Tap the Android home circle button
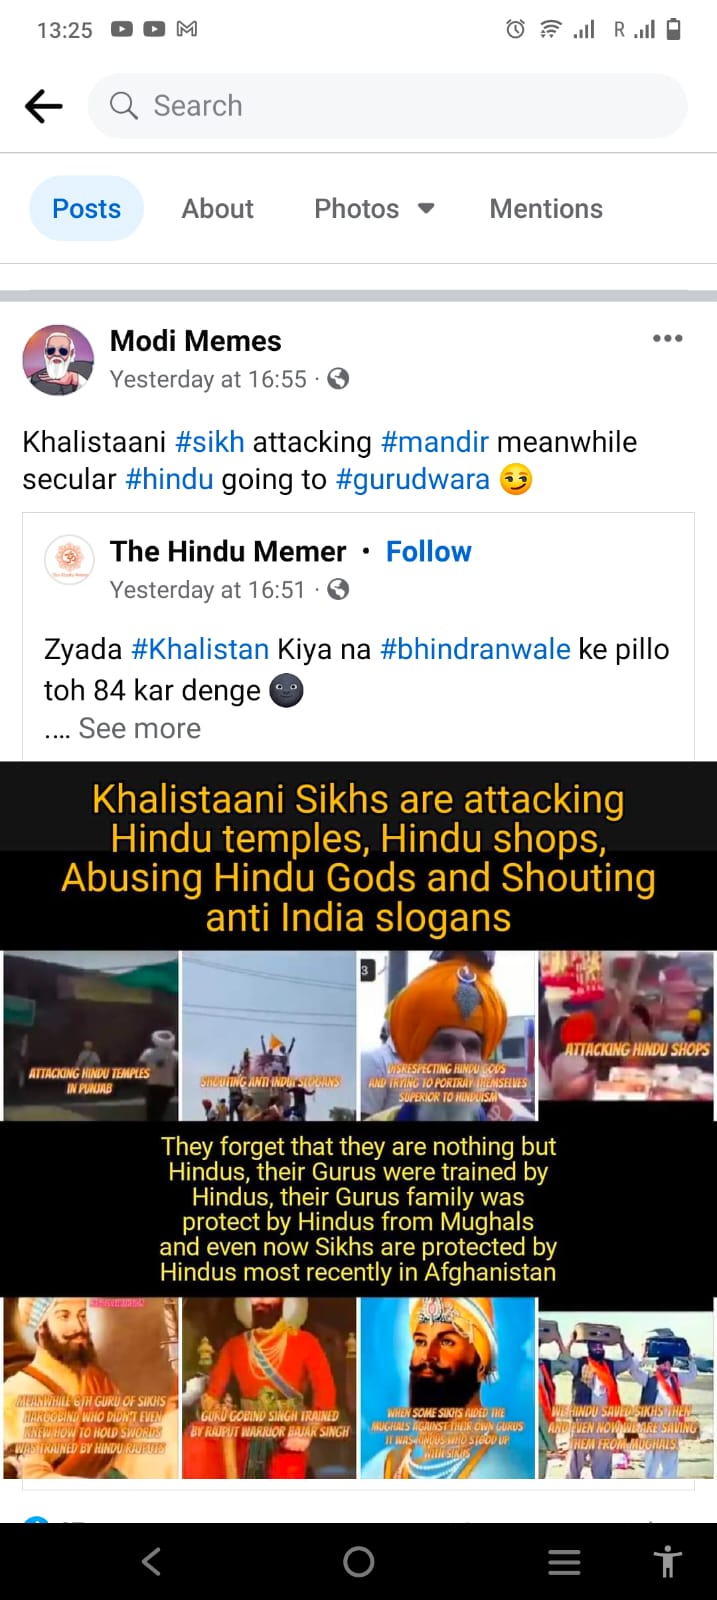Viewport: 717px width, 1600px height. (x=358, y=1561)
